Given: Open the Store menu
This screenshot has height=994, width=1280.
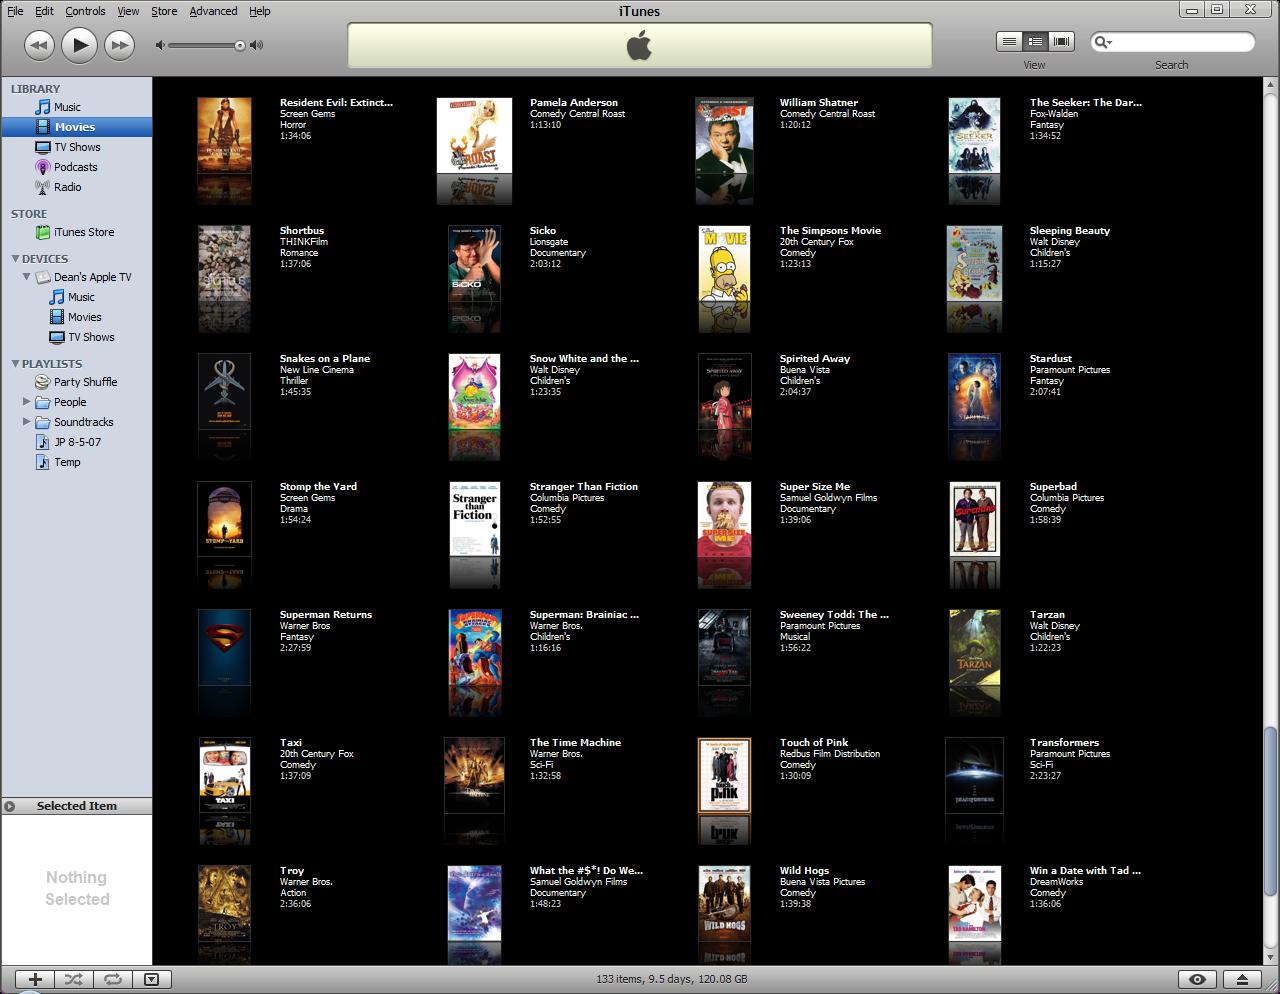Looking at the screenshot, I should 164,11.
